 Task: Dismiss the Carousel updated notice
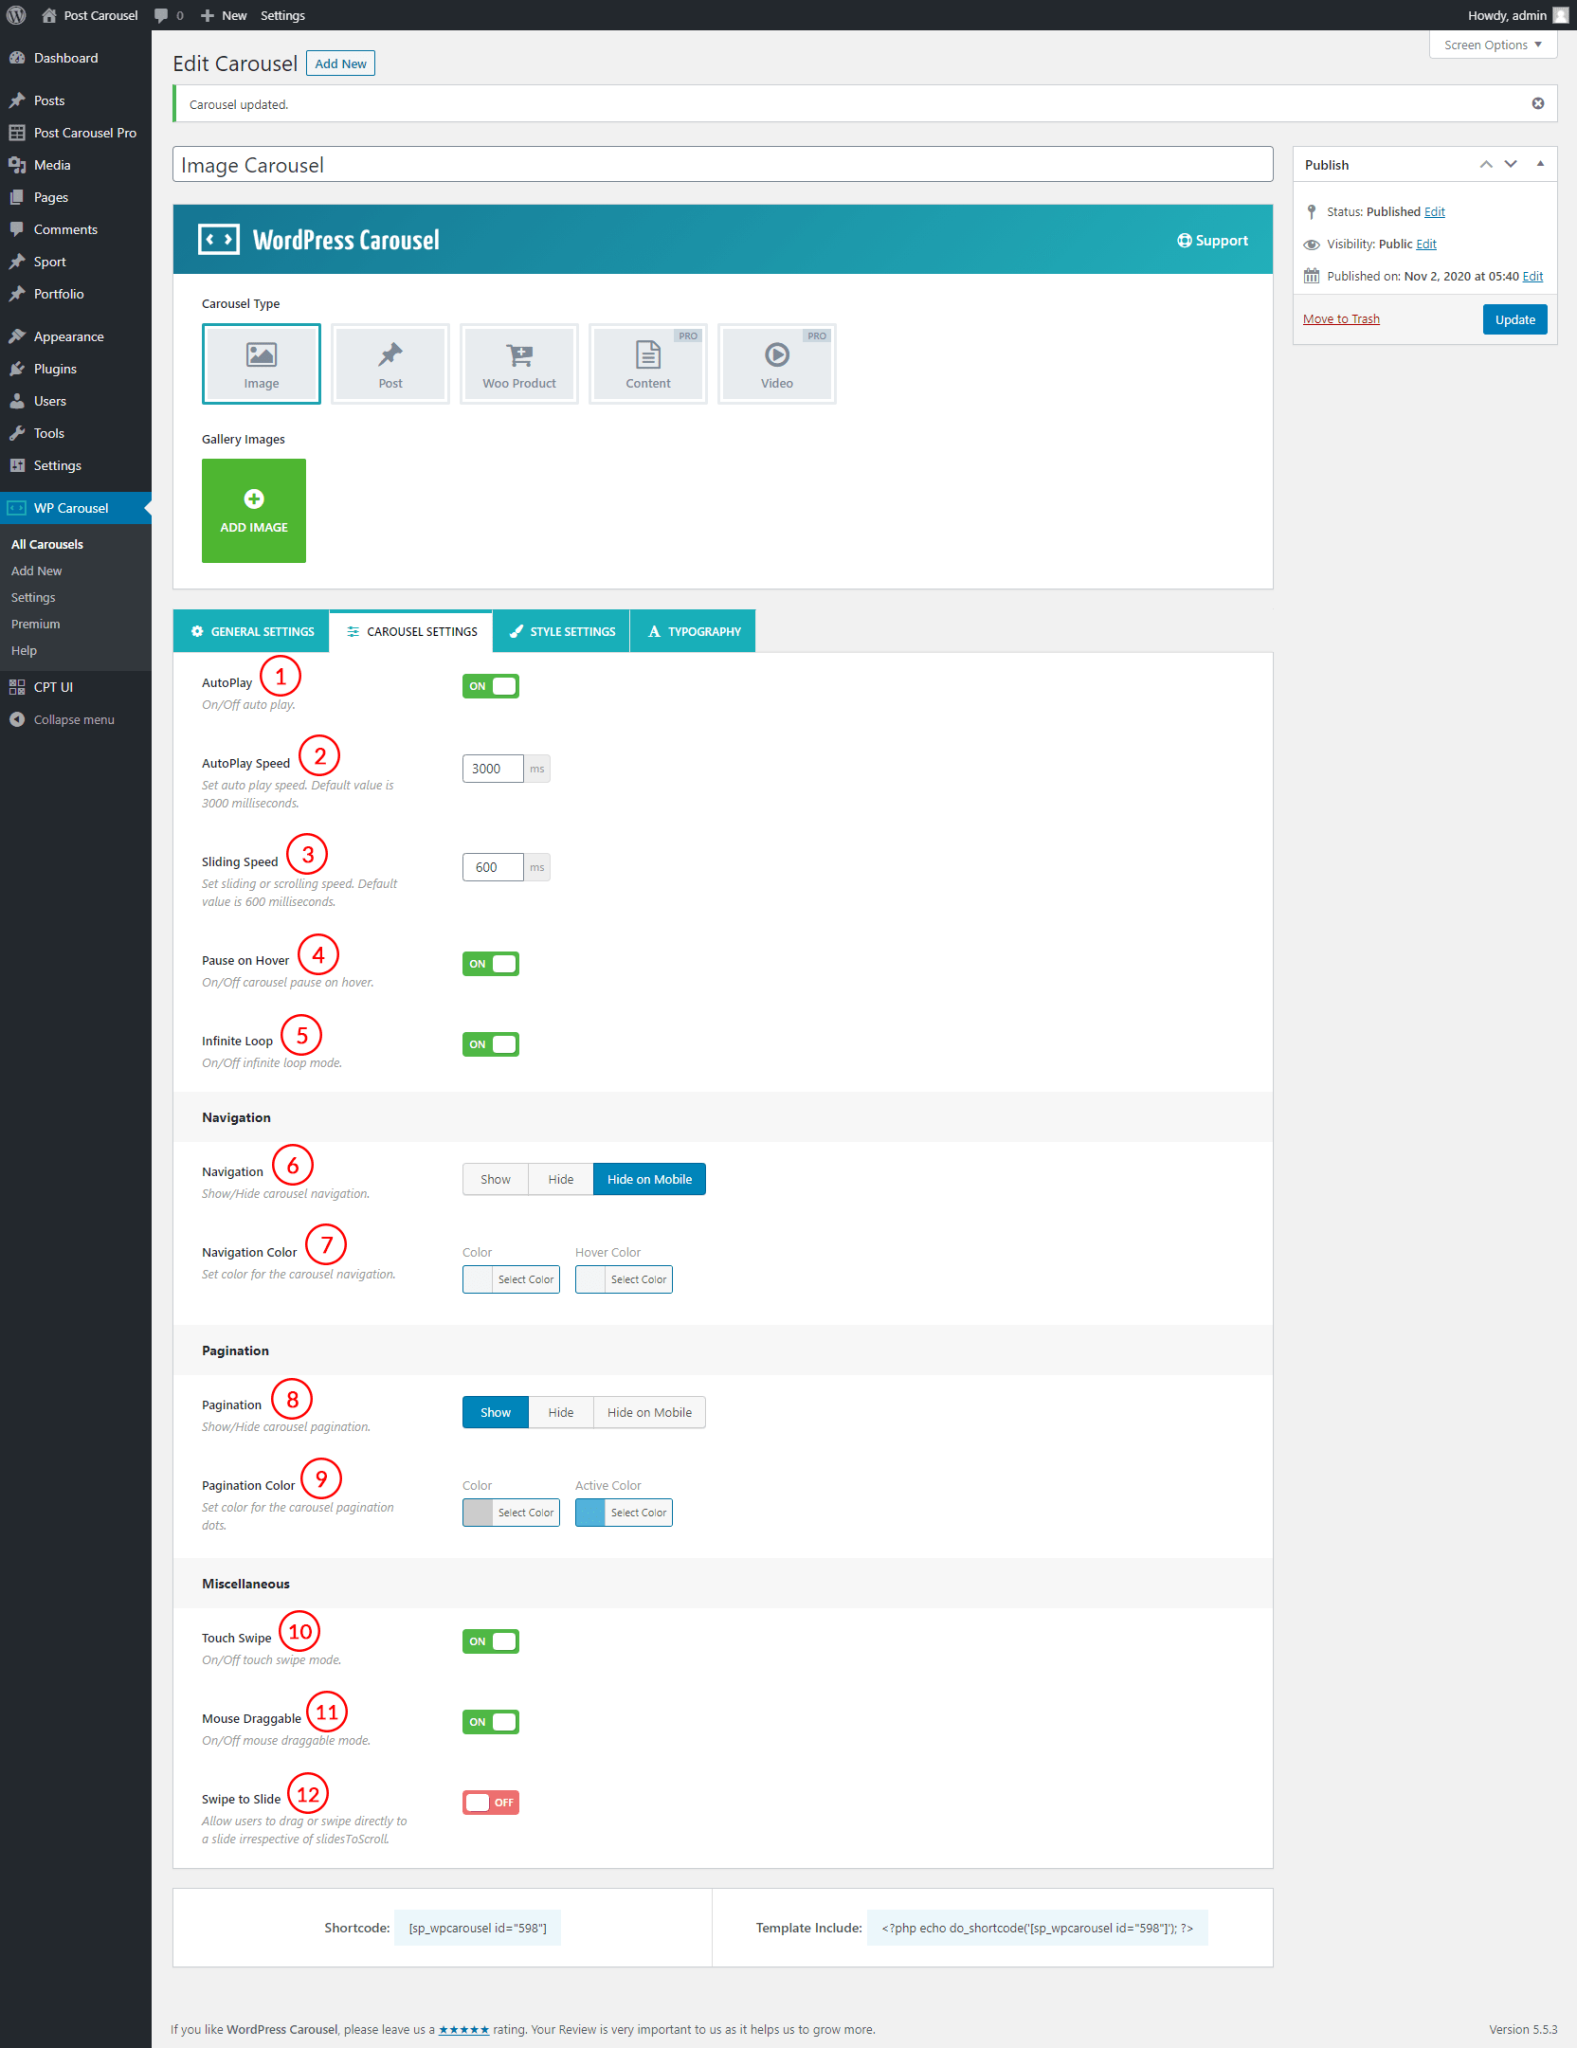[x=1537, y=104]
